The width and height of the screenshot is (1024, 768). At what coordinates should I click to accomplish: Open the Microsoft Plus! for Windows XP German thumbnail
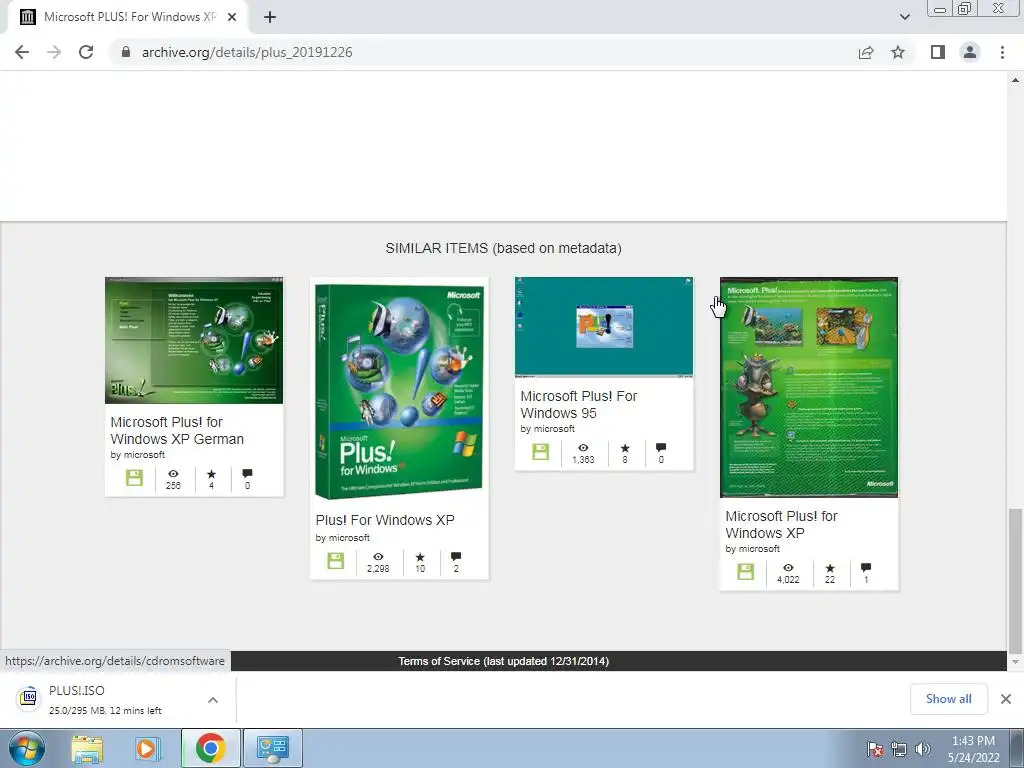[x=194, y=340]
